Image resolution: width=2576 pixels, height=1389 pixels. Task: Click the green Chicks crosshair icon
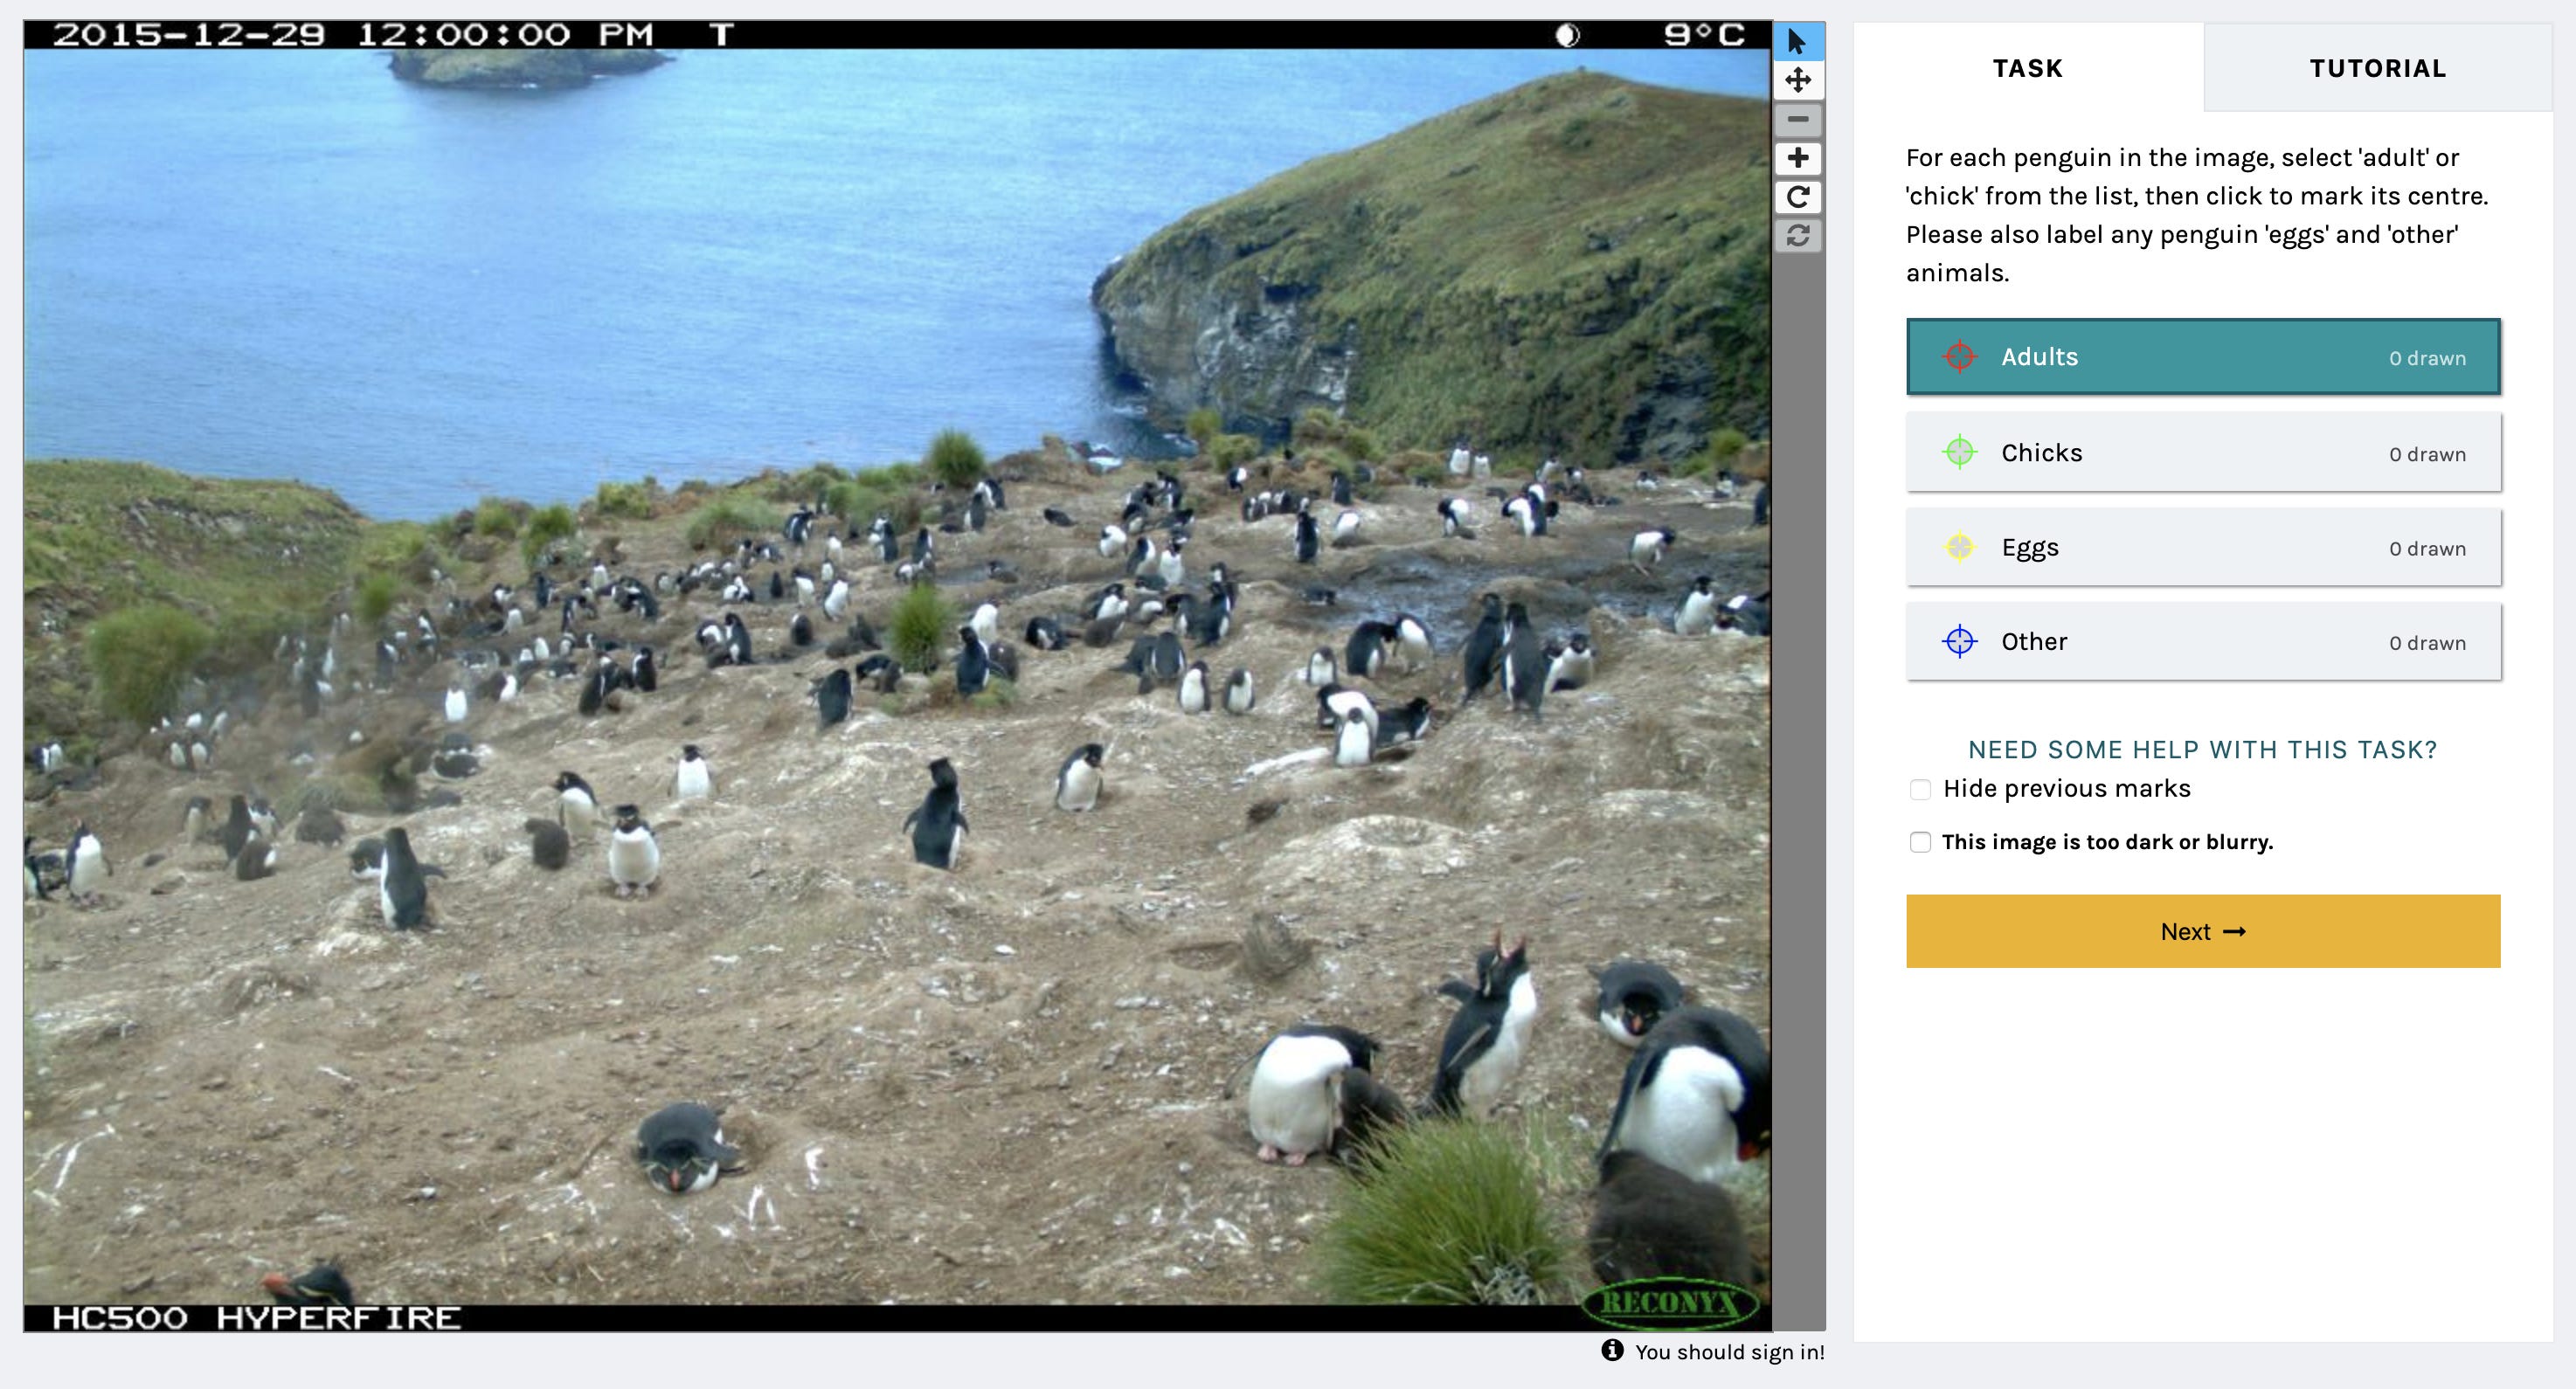click(1959, 452)
